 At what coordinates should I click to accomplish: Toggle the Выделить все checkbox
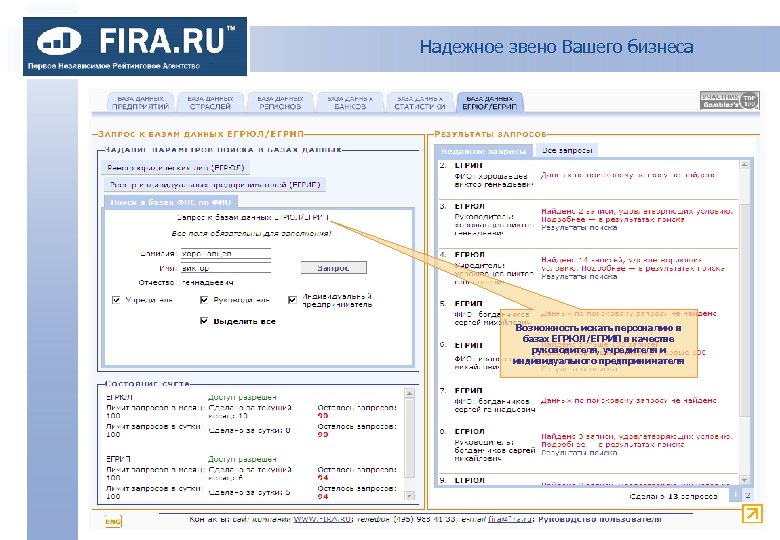[204, 321]
